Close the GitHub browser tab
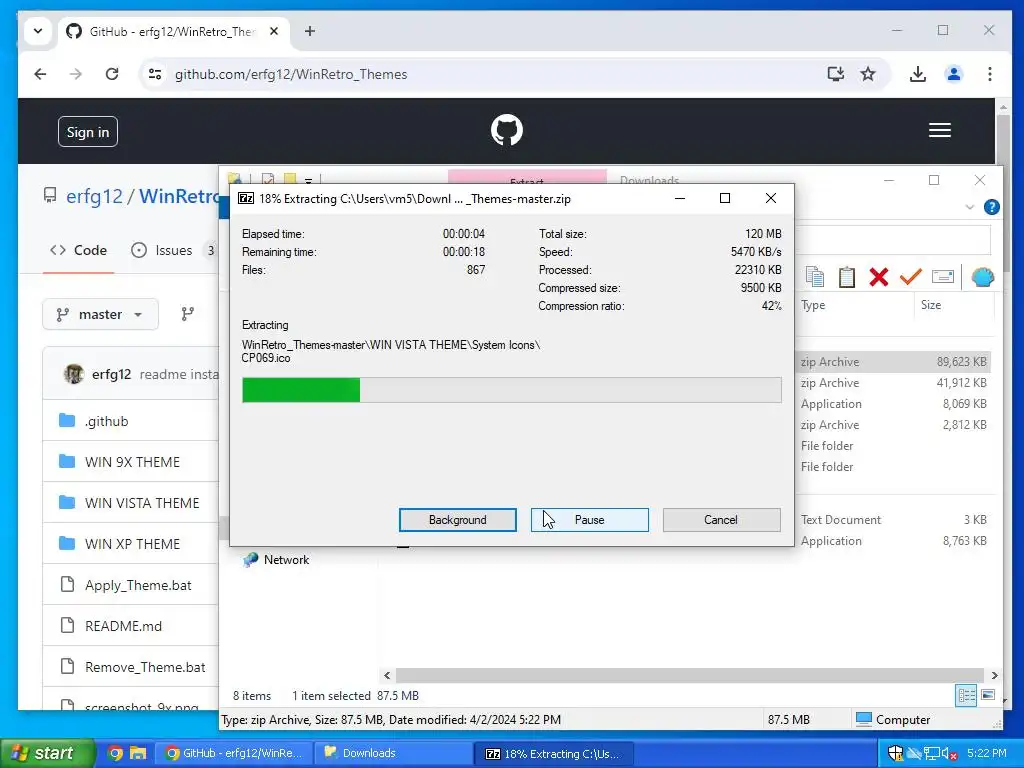 pyautogui.click(x=274, y=31)
